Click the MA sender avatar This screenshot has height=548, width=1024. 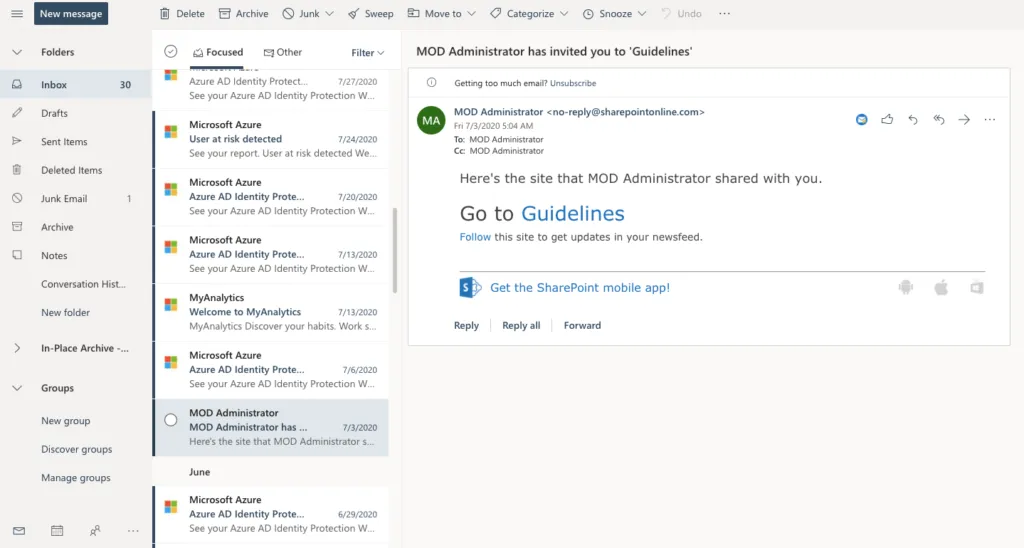tap(431, 120)
